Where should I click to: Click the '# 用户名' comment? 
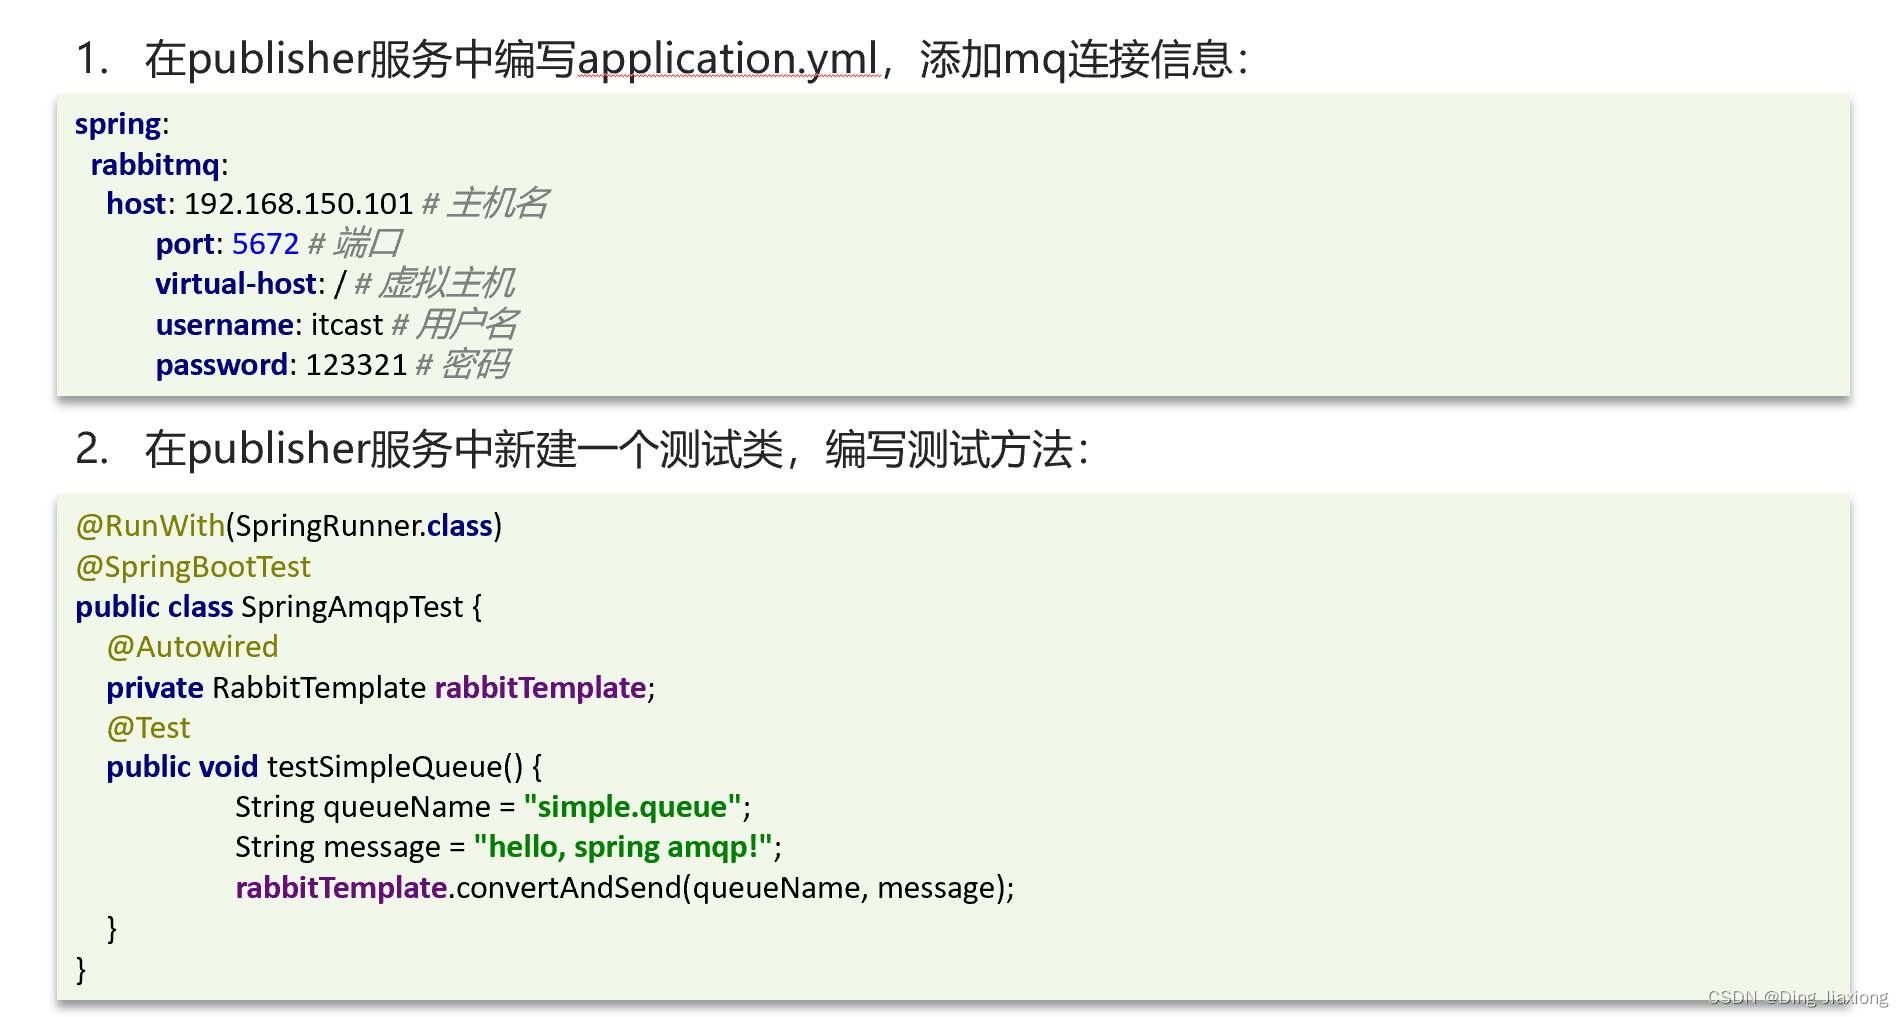(x=454, y=325)
